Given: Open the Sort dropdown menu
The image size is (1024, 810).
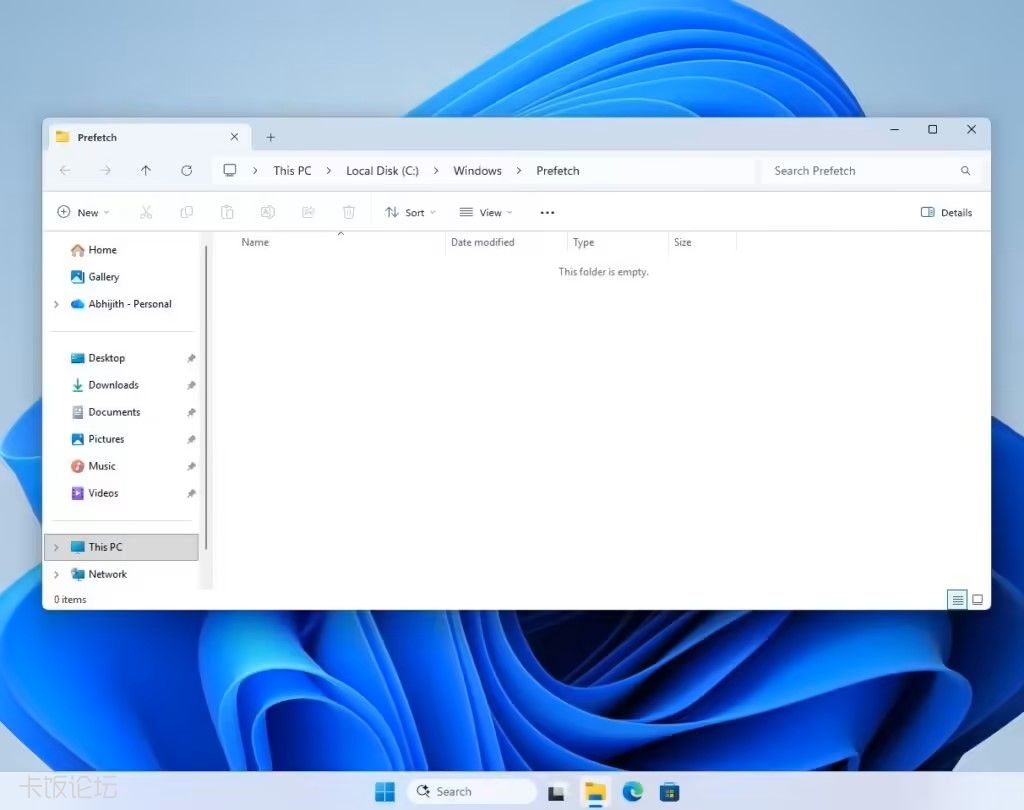Looking at the screenshot, I should coord(410,212).
